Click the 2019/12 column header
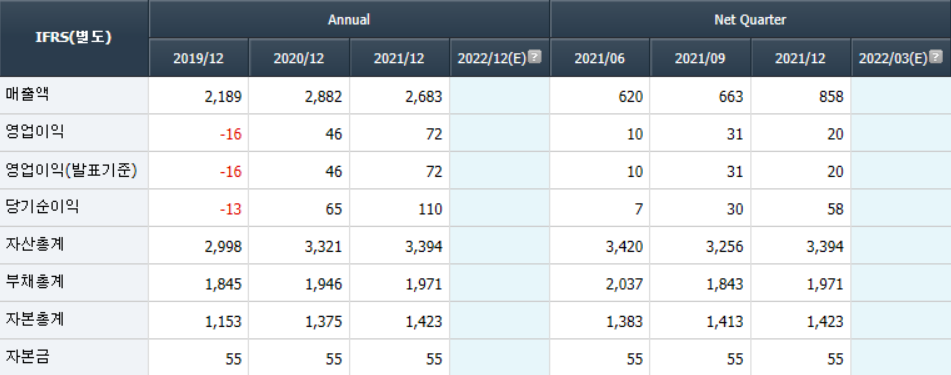 [x=198, y=58]
